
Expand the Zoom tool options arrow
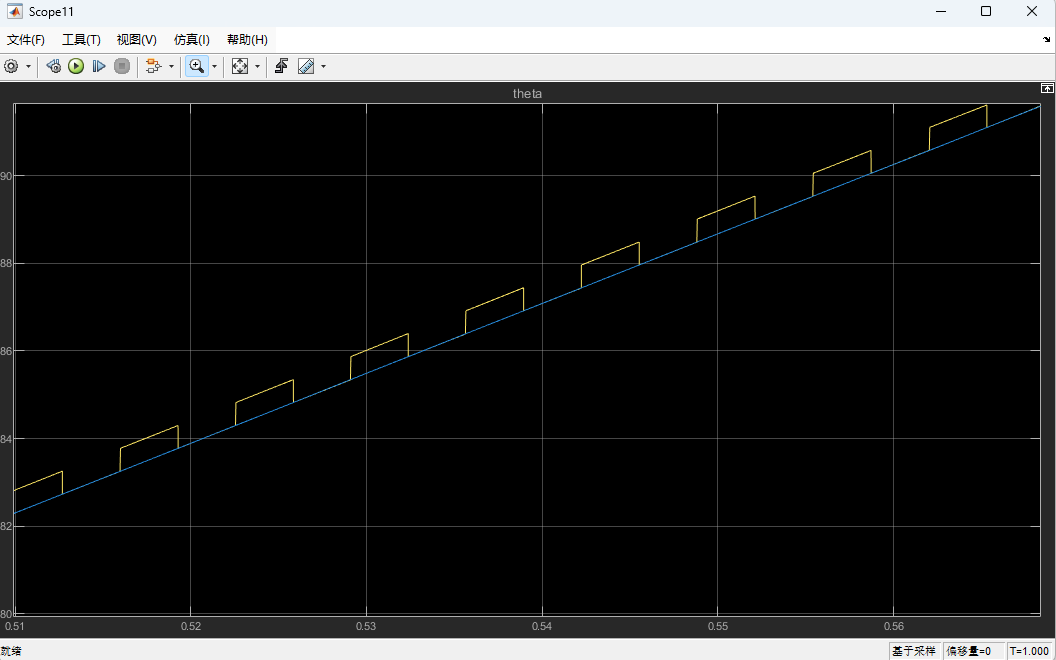pyautogui.click(x=215, y=66)
